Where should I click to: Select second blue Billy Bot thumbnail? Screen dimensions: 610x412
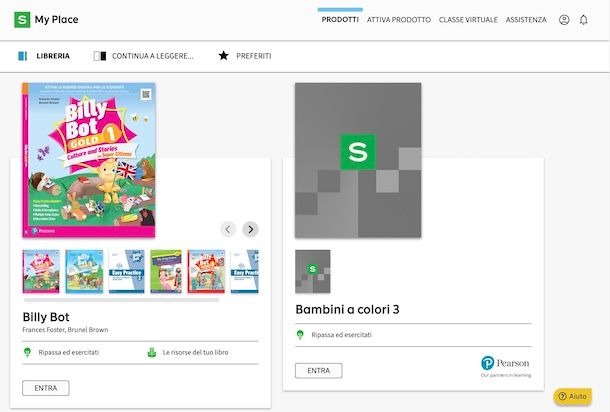point(84,271)
